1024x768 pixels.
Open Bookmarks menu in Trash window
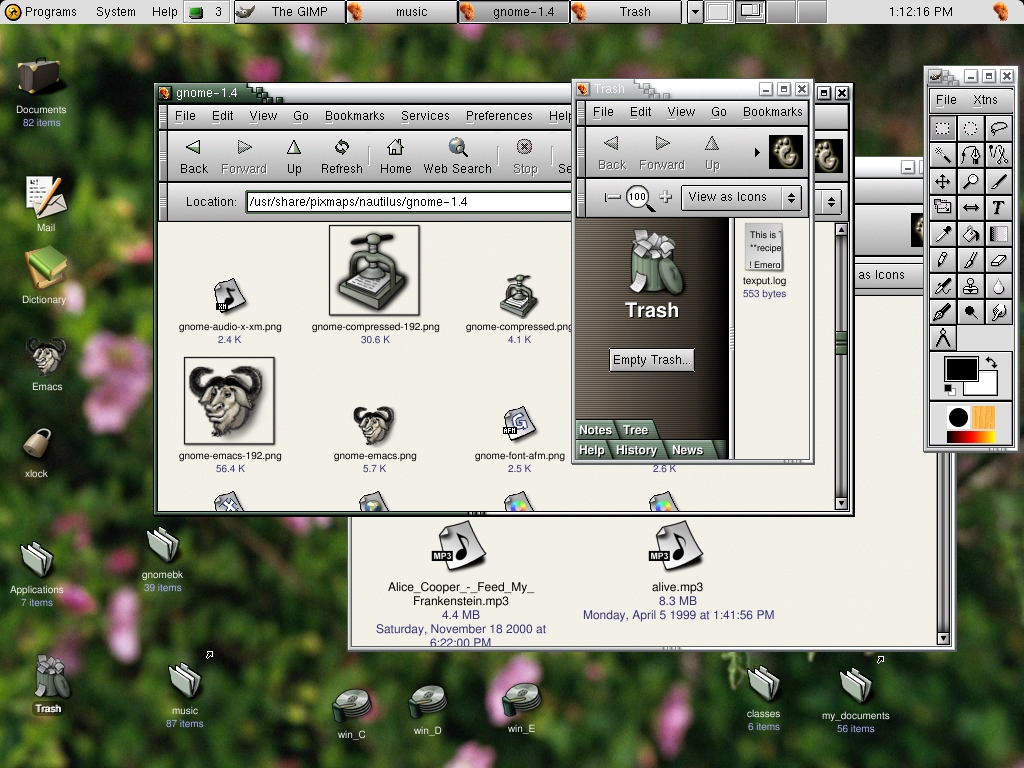tap(773, 112)
